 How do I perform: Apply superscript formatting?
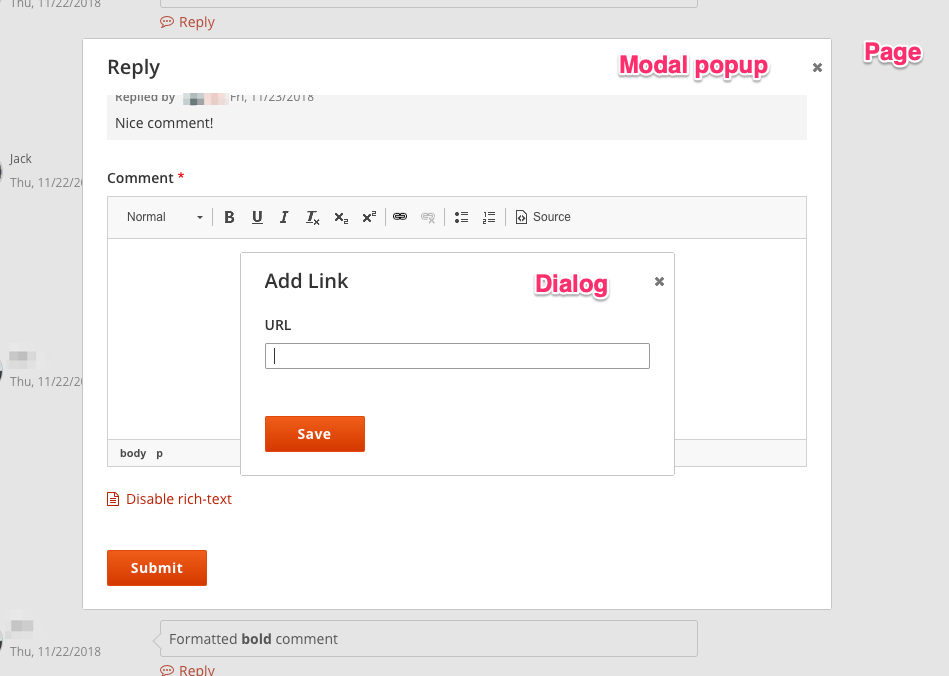coord(368,217)
